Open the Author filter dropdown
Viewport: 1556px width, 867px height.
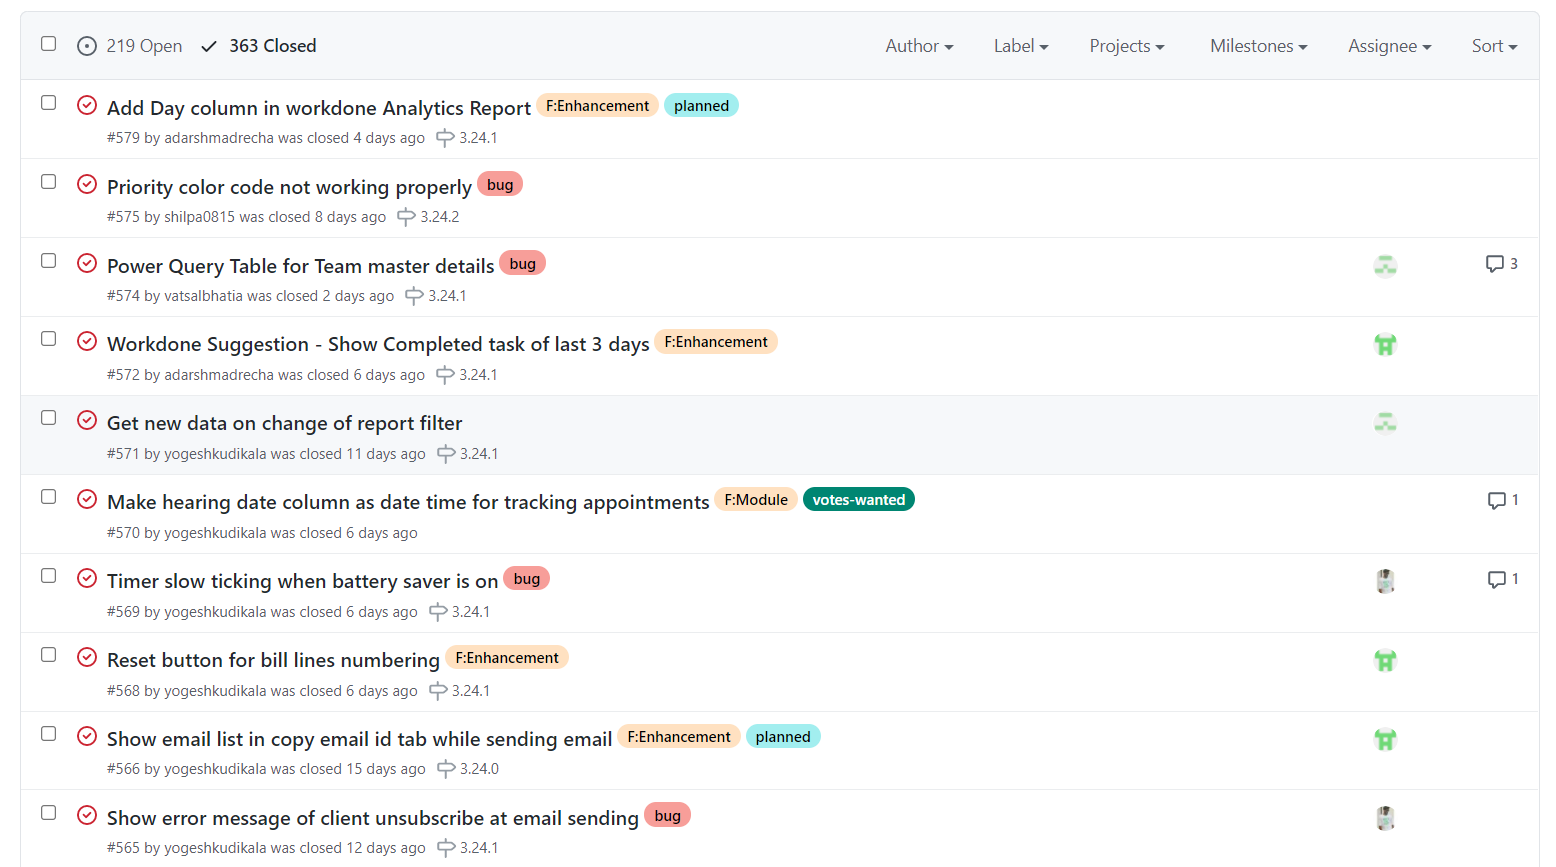tap(918, 46)
